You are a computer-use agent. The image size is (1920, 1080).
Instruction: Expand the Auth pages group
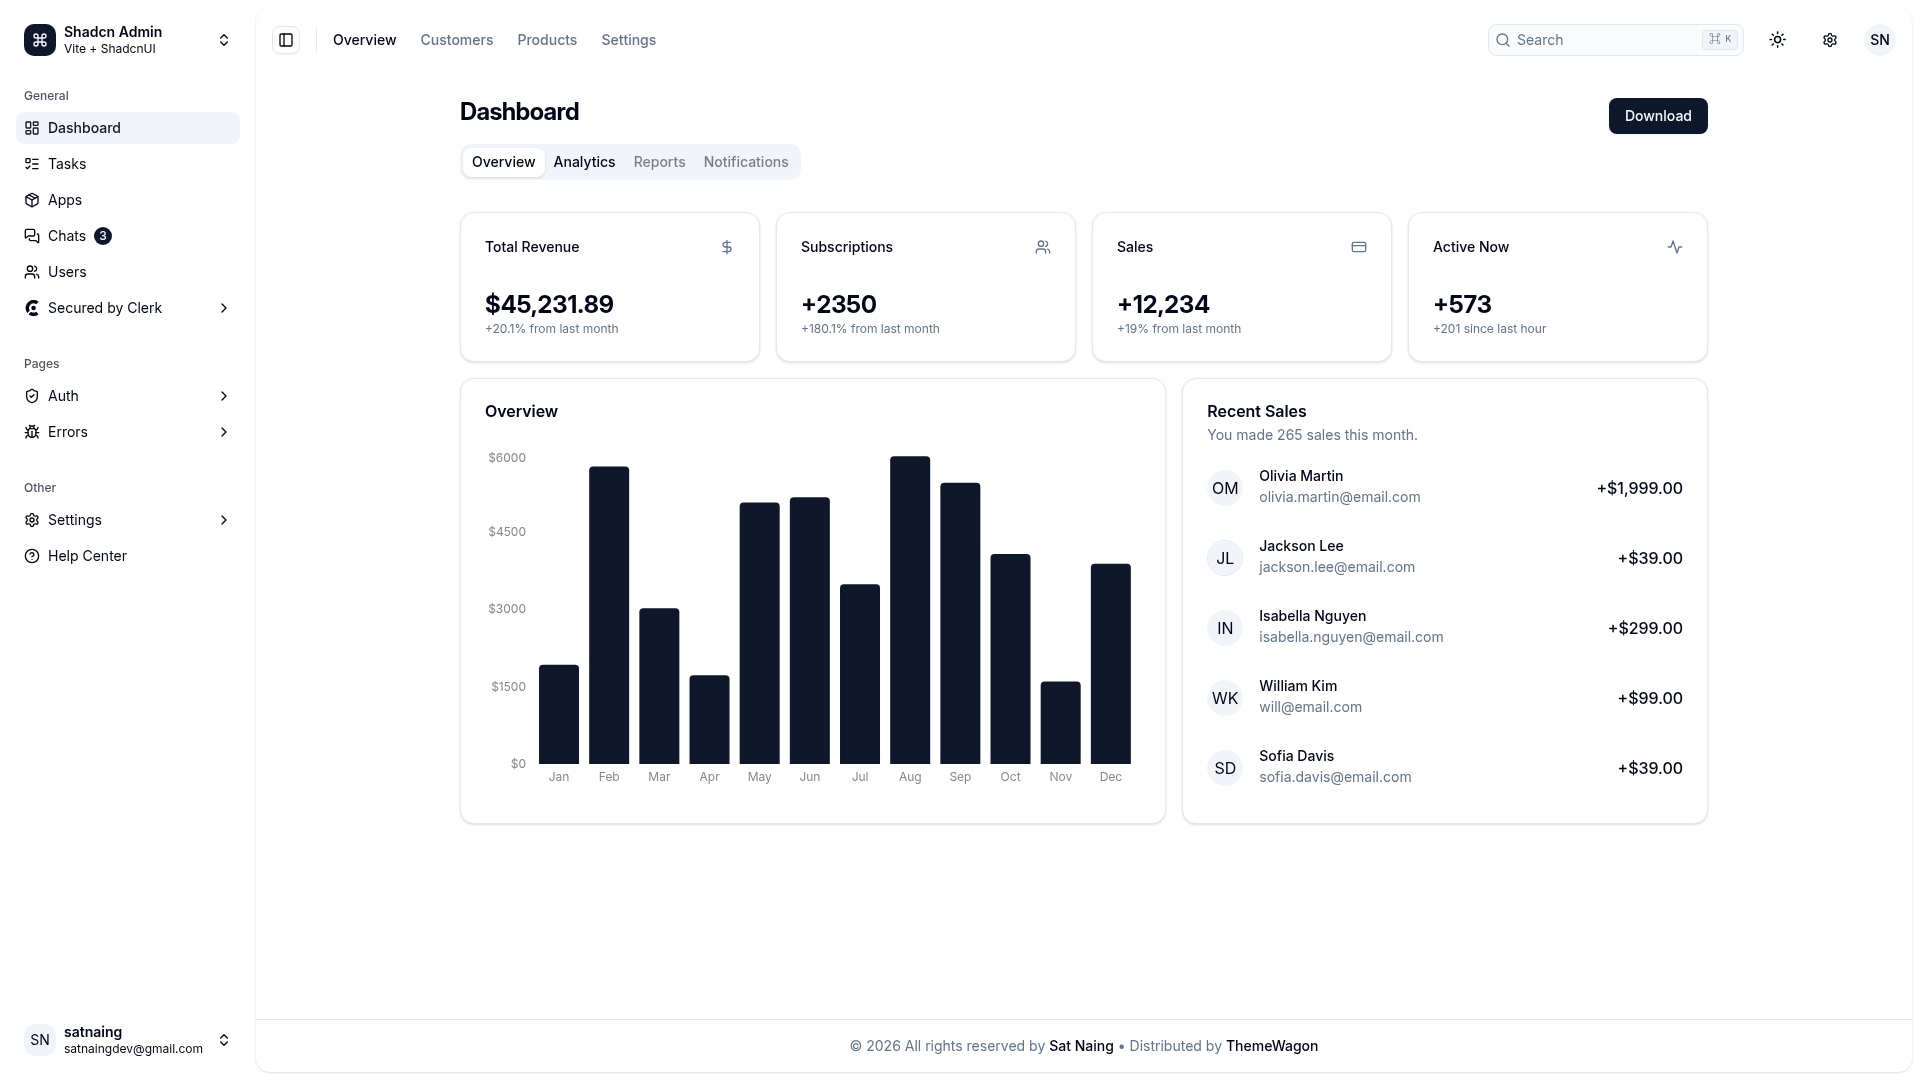128,396
